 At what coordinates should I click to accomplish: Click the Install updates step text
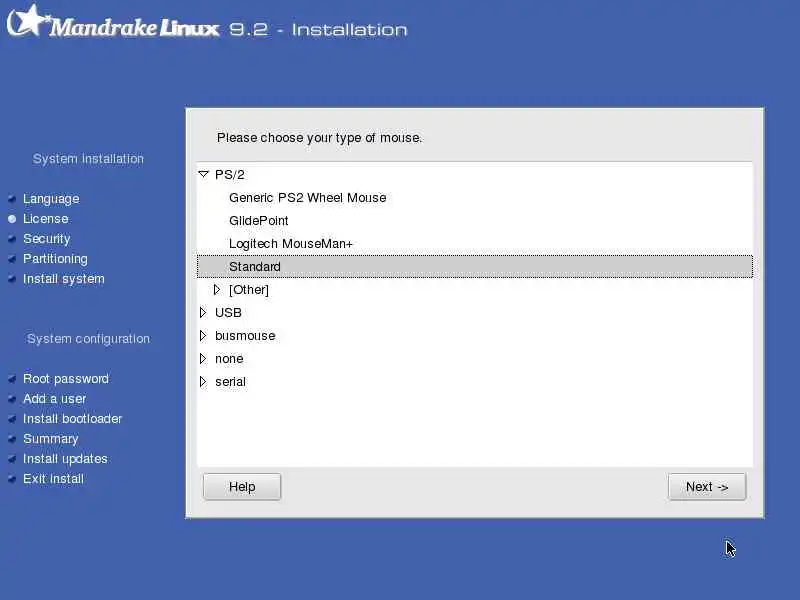pos(65,459)
